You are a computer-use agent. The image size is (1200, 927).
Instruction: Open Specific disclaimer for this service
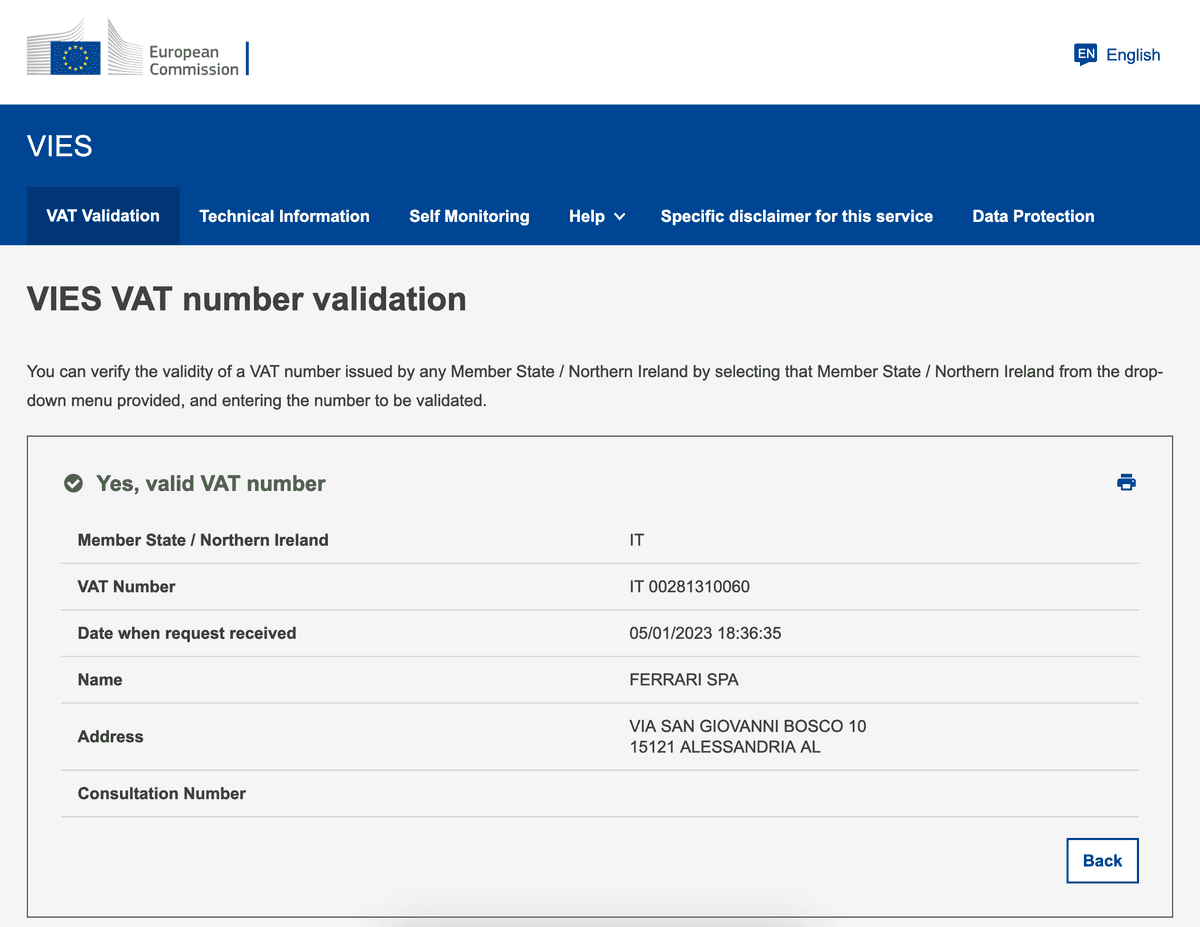click(x=796, y=216)
